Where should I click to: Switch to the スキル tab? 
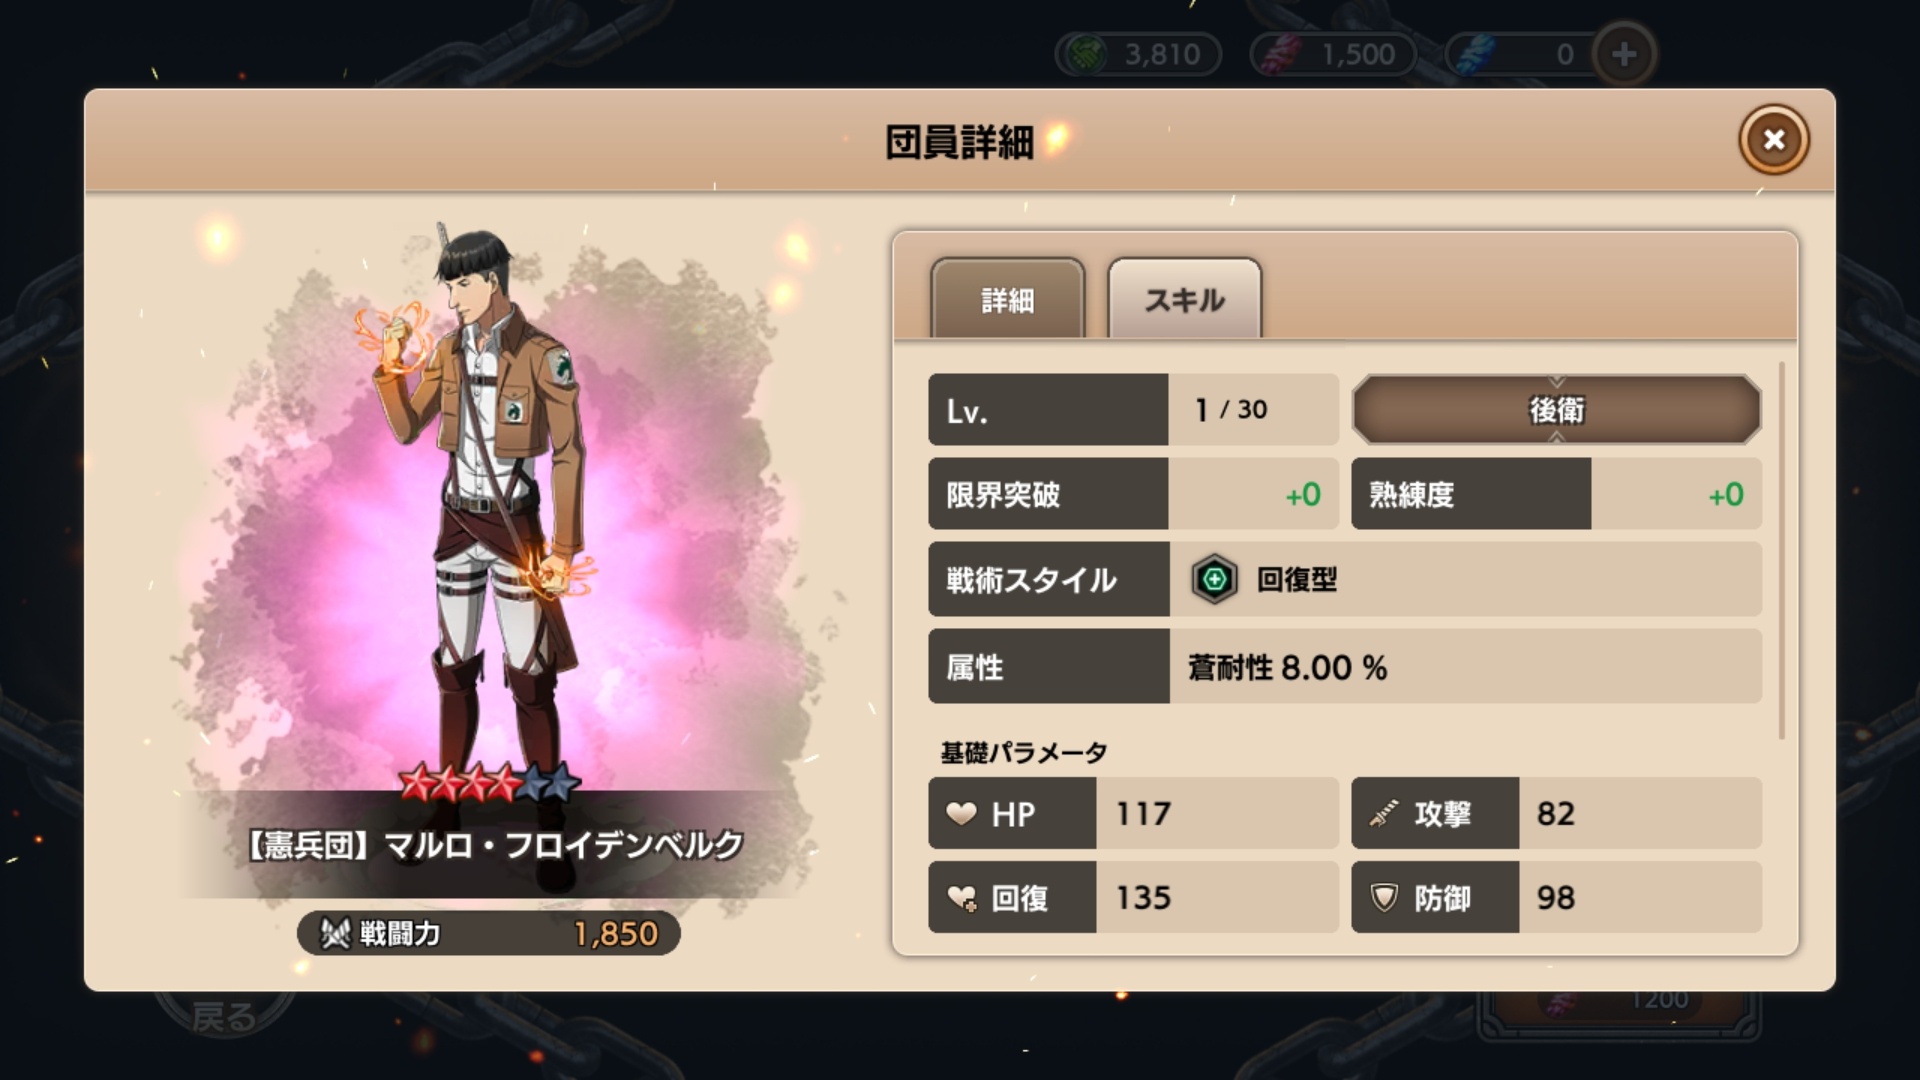pyautogui.click(x=1185, y=299)
